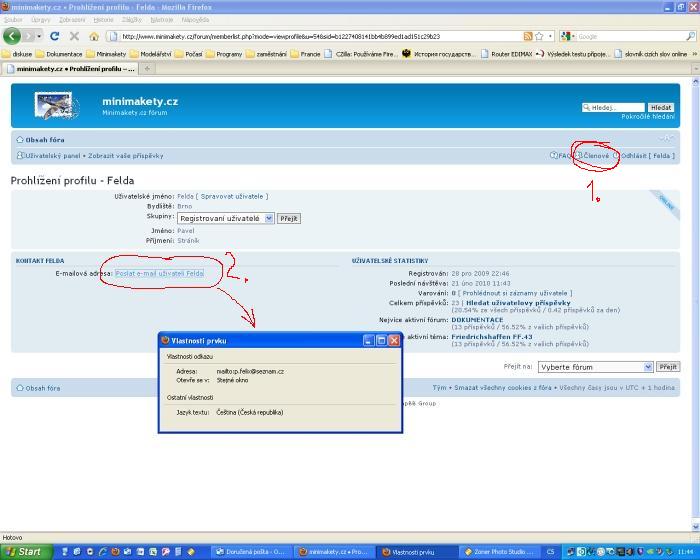Open the new tab plus button
This screenshot has width=700, height=560.
coord(148,69)
